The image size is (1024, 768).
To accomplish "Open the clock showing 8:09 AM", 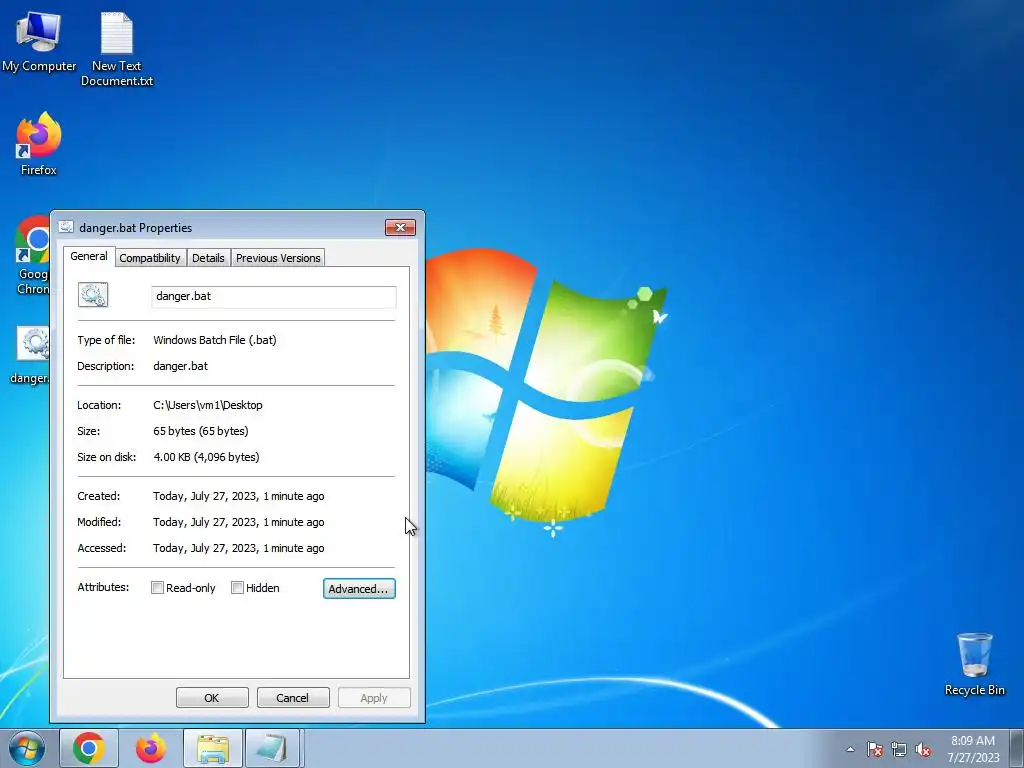I will 973,748.
